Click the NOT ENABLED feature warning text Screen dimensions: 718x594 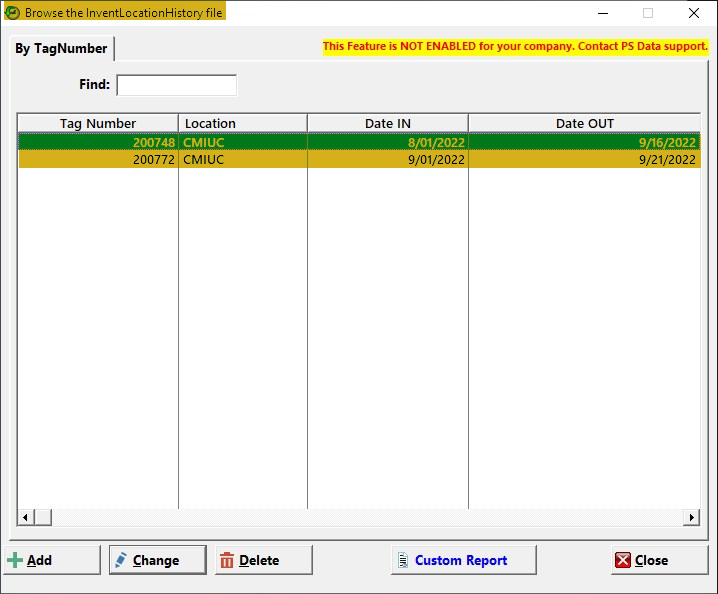tap(516, 46)
